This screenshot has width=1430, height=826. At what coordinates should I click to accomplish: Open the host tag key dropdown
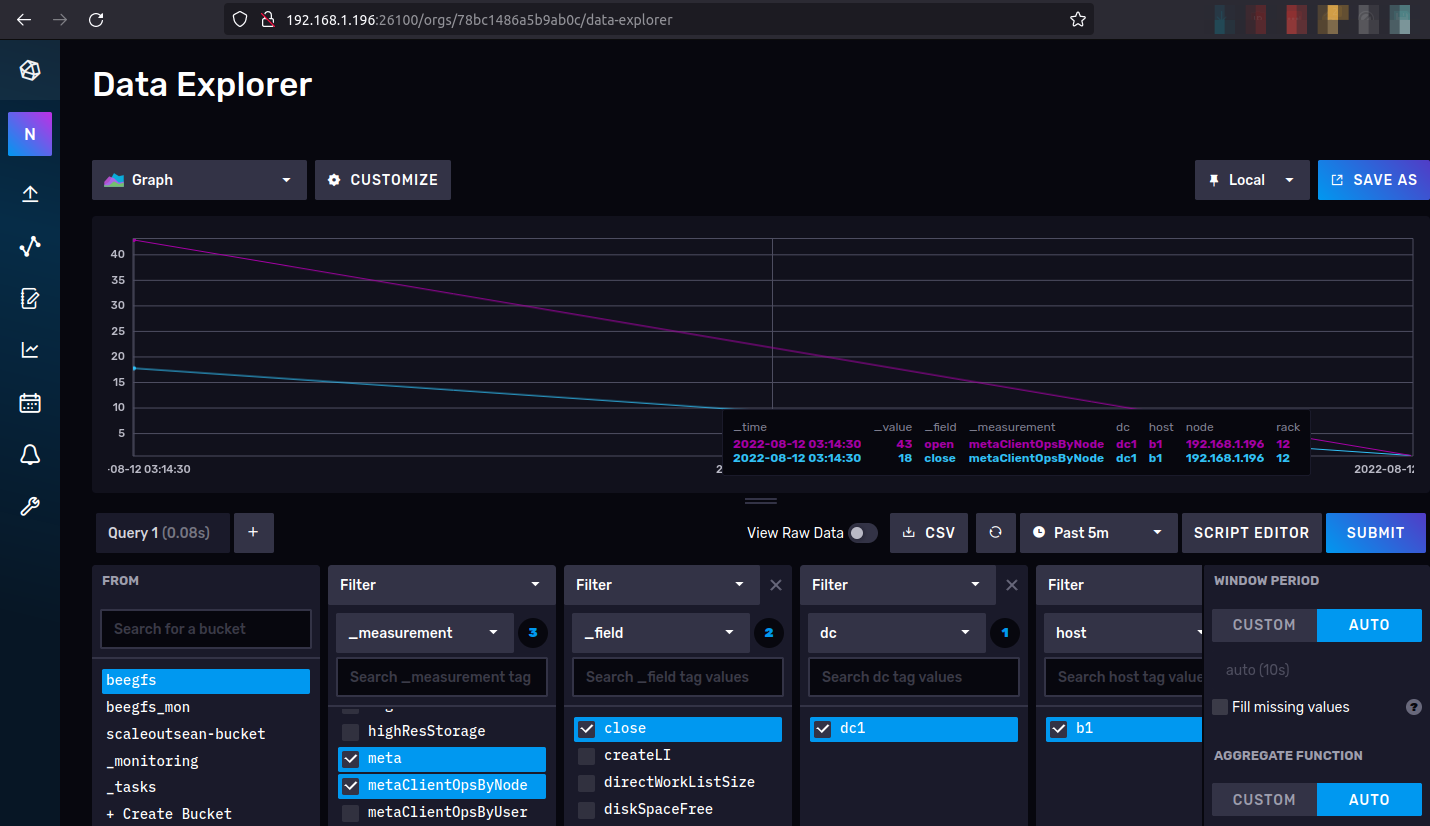[x=1123, y=633]
